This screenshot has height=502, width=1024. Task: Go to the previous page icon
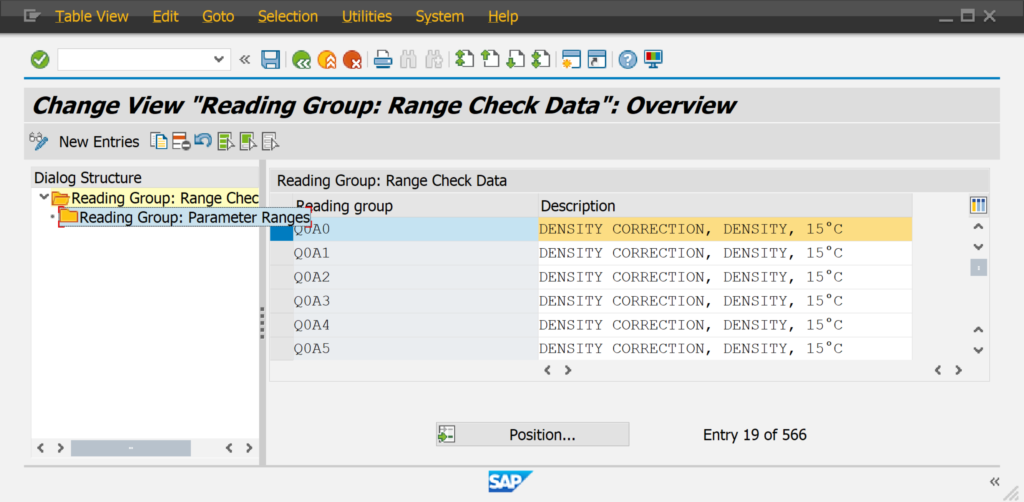pos(490,60)
